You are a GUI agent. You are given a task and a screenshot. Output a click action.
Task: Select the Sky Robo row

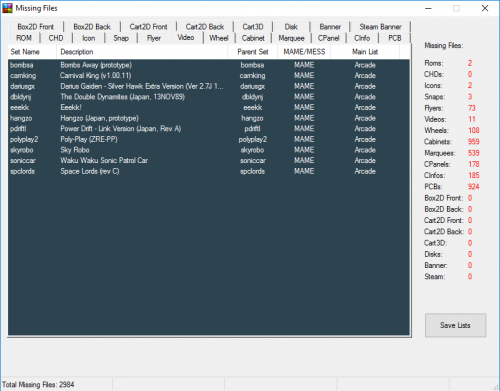(209, 150)
